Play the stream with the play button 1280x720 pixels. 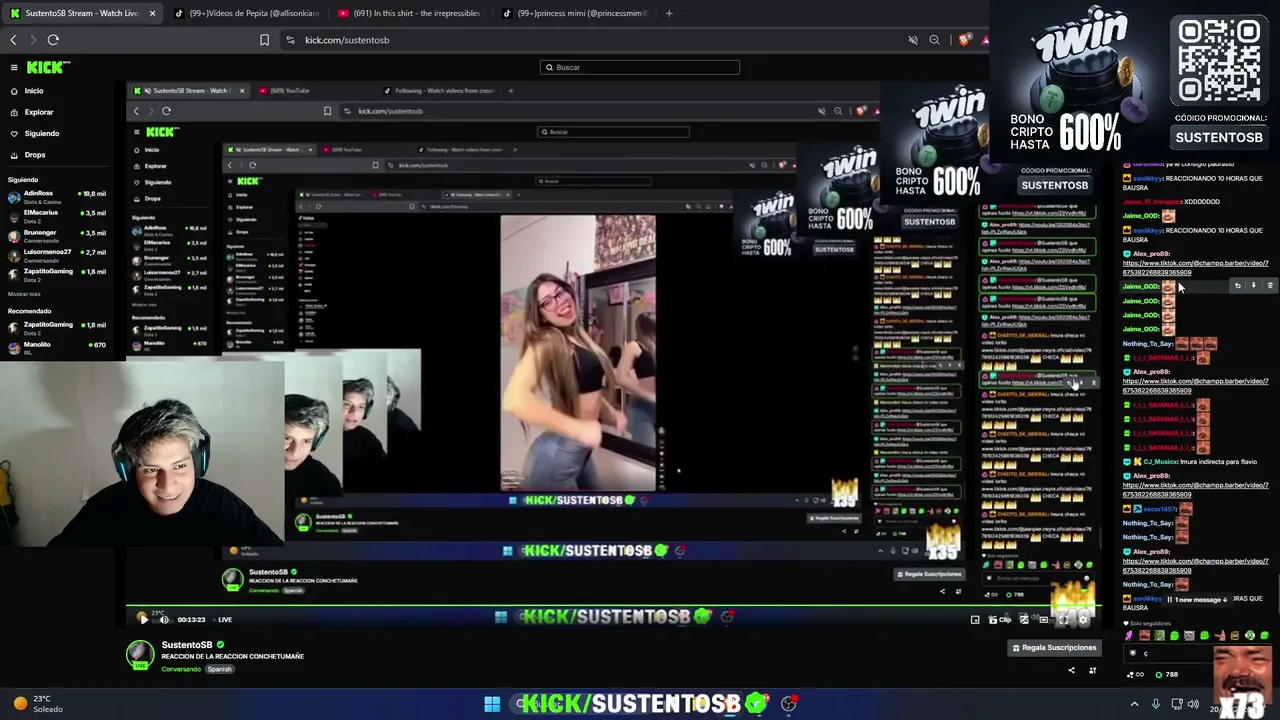click(x=143, y=620)
